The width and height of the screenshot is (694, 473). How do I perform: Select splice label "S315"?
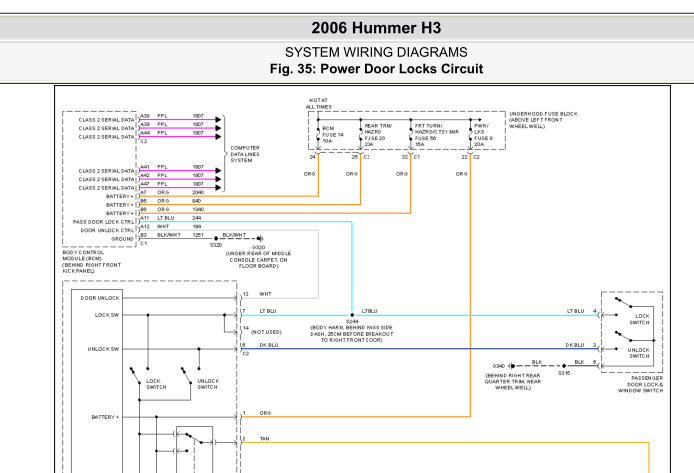point(564,373)
